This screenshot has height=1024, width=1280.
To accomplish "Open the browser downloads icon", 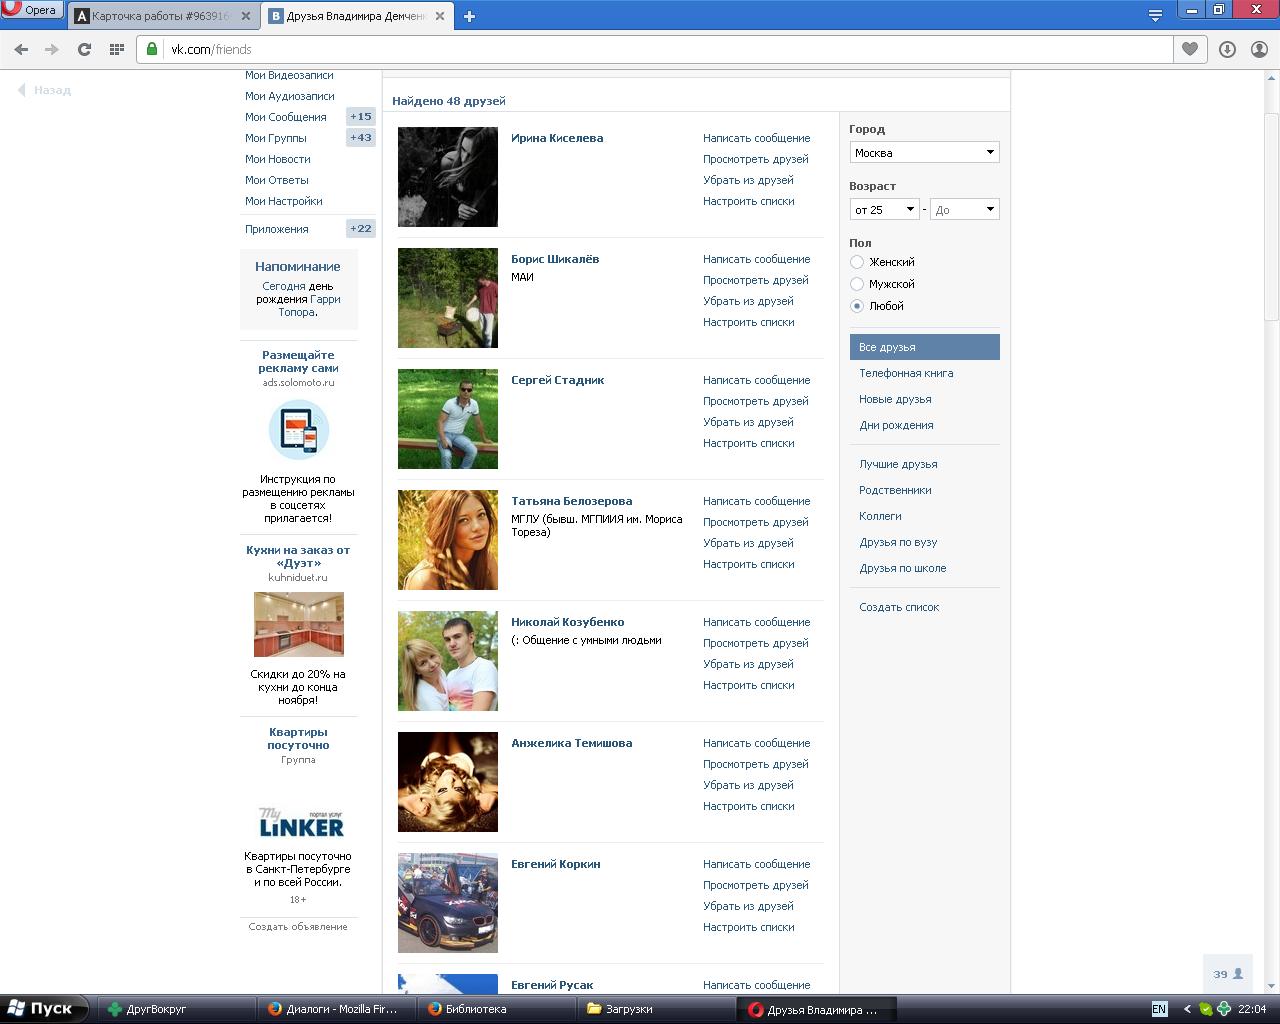I will 1227,49.
